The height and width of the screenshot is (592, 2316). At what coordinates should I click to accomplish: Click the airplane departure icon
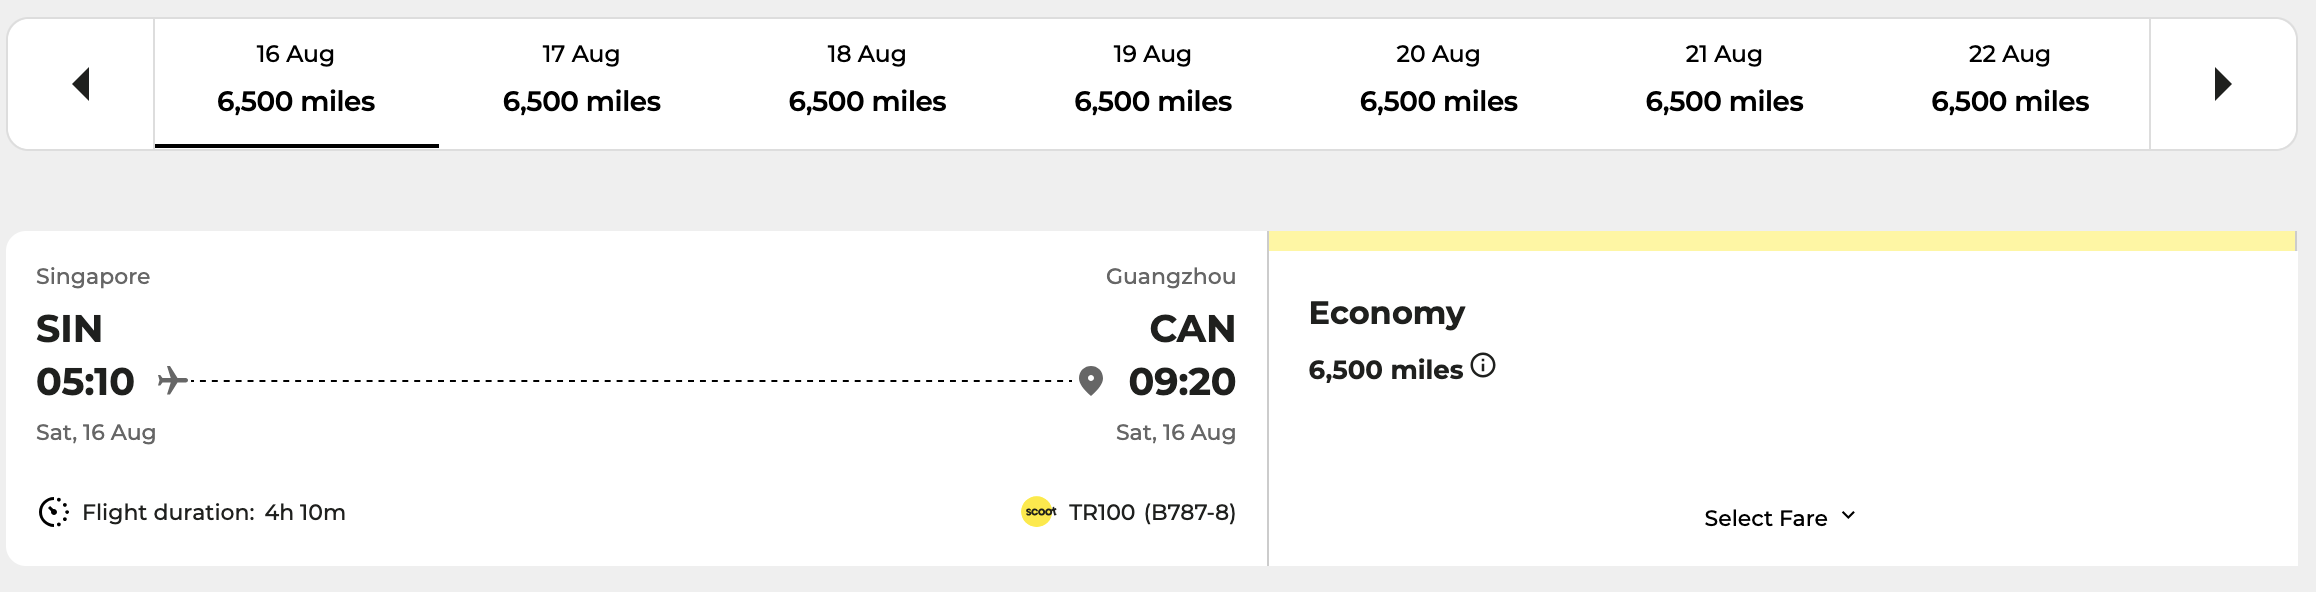coord(172,381)
